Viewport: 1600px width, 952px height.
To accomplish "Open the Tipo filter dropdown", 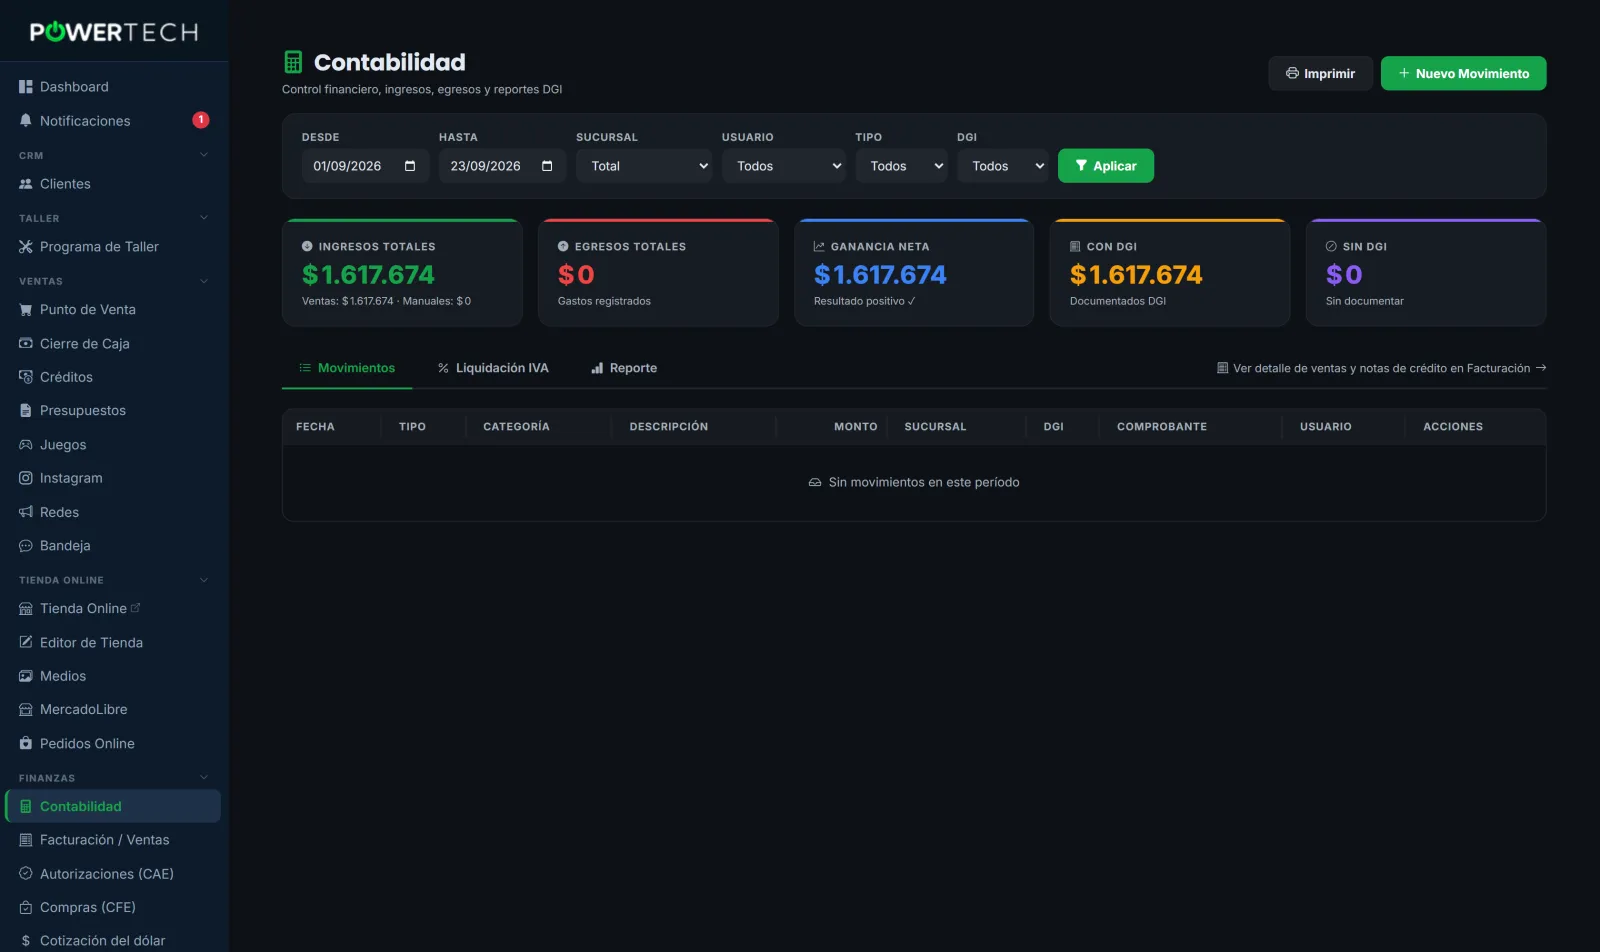I will (901, 166).
